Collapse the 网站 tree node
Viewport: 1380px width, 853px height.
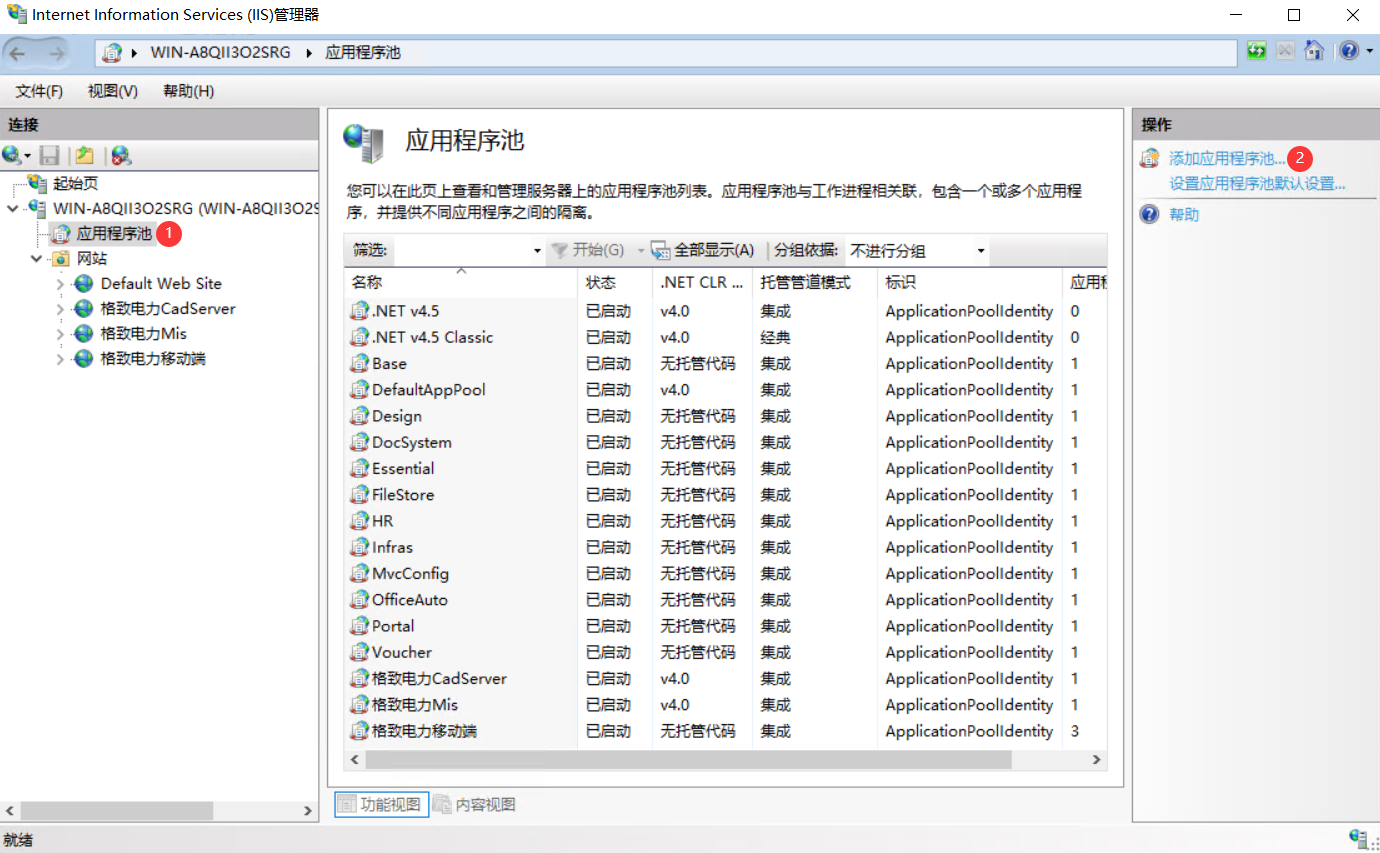click(36, 258)
